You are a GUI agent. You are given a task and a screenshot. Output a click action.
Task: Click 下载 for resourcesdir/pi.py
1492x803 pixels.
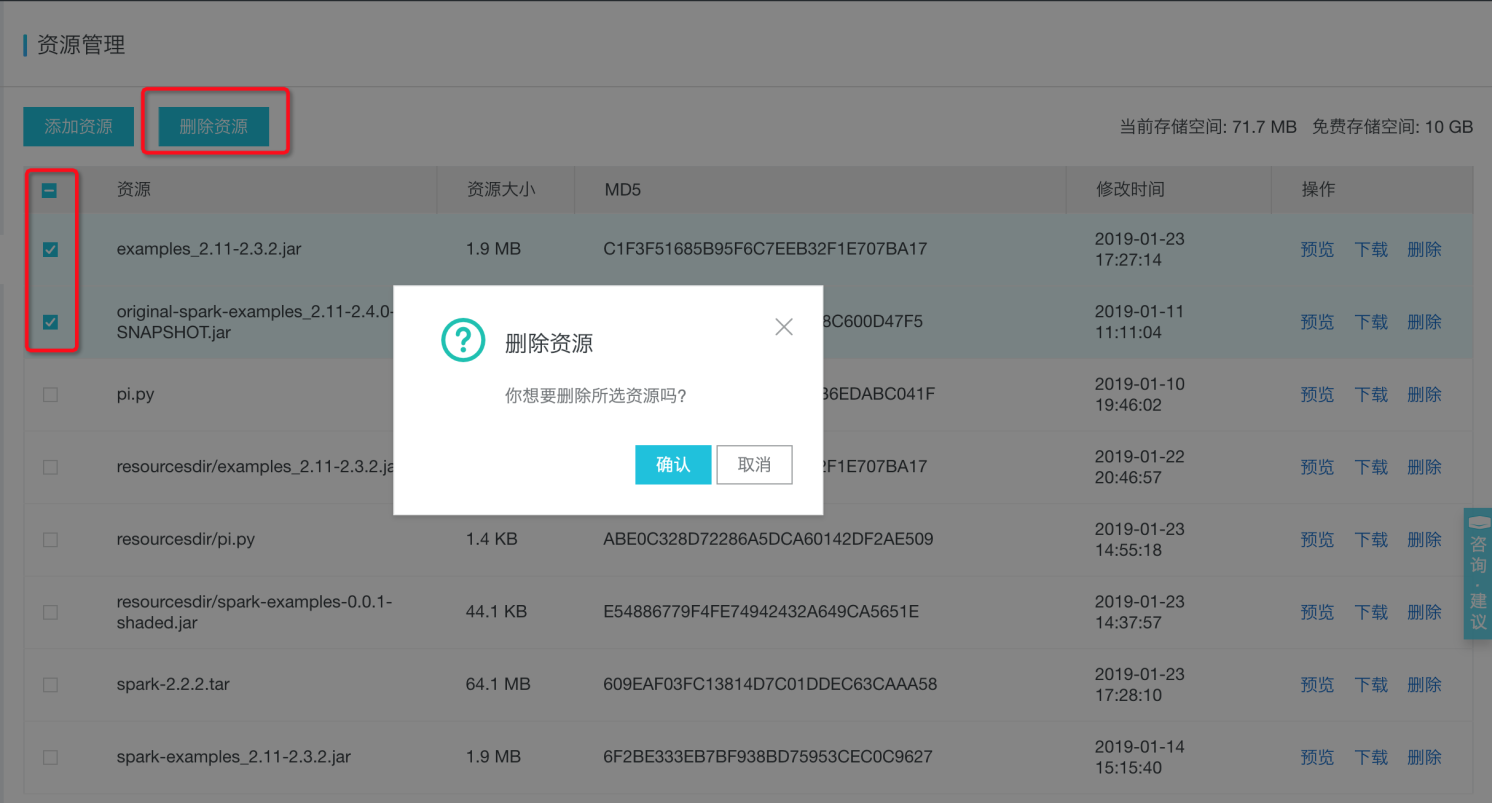click(1371, 540)
